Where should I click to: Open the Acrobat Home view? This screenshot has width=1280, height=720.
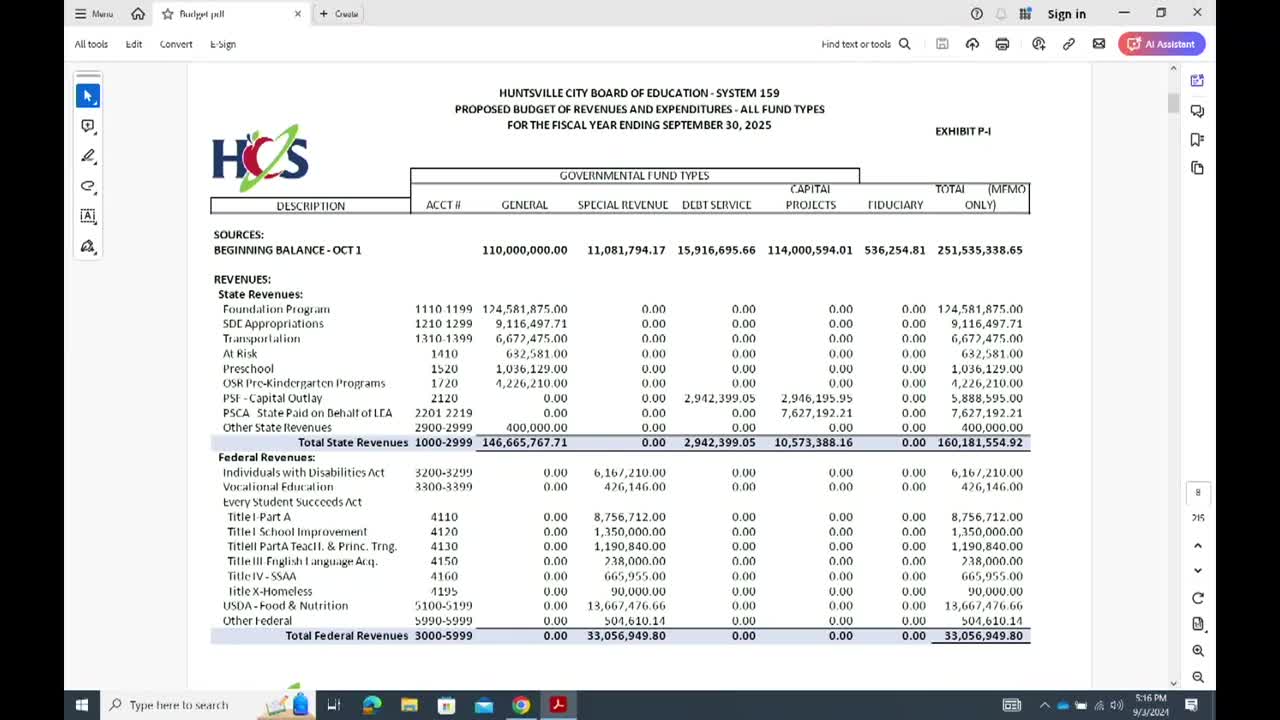tap(138, 14)
